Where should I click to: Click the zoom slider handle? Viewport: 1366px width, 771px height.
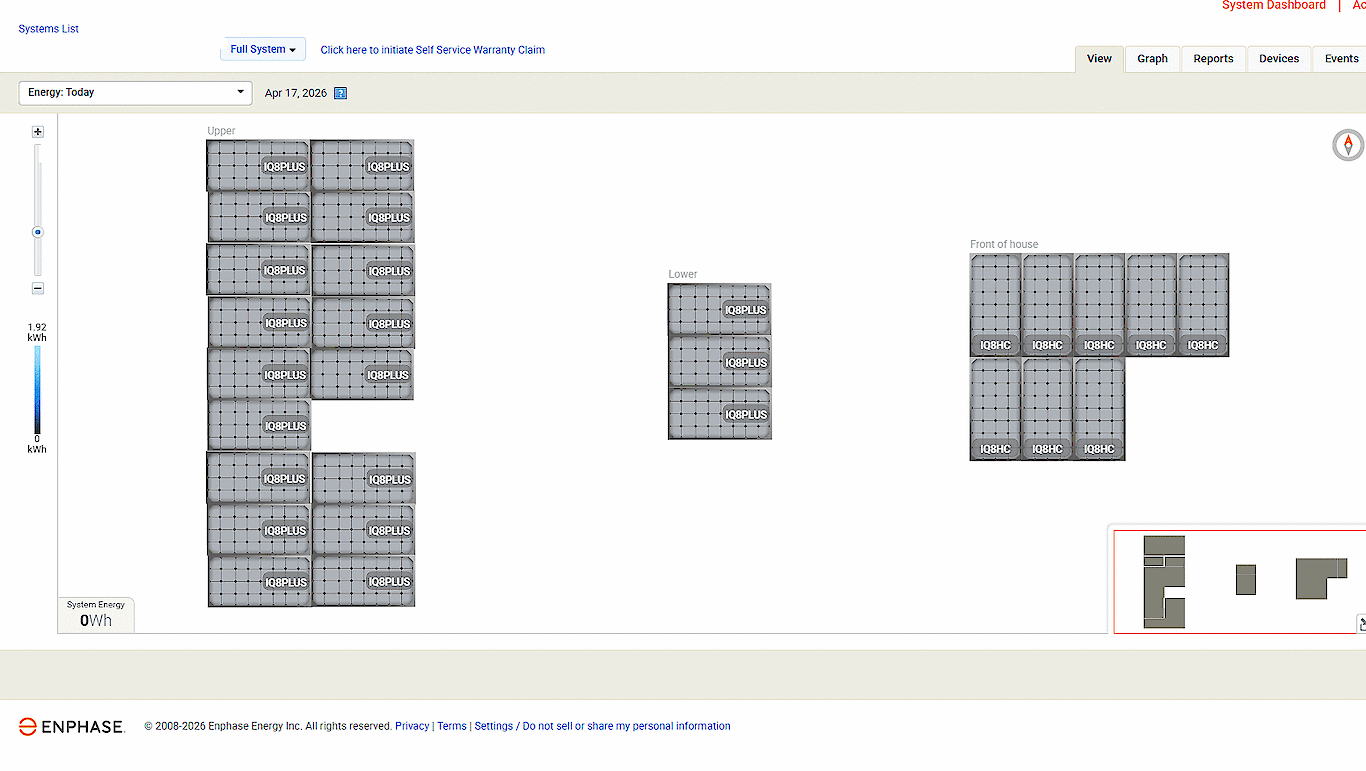click(x=38, y=232)
